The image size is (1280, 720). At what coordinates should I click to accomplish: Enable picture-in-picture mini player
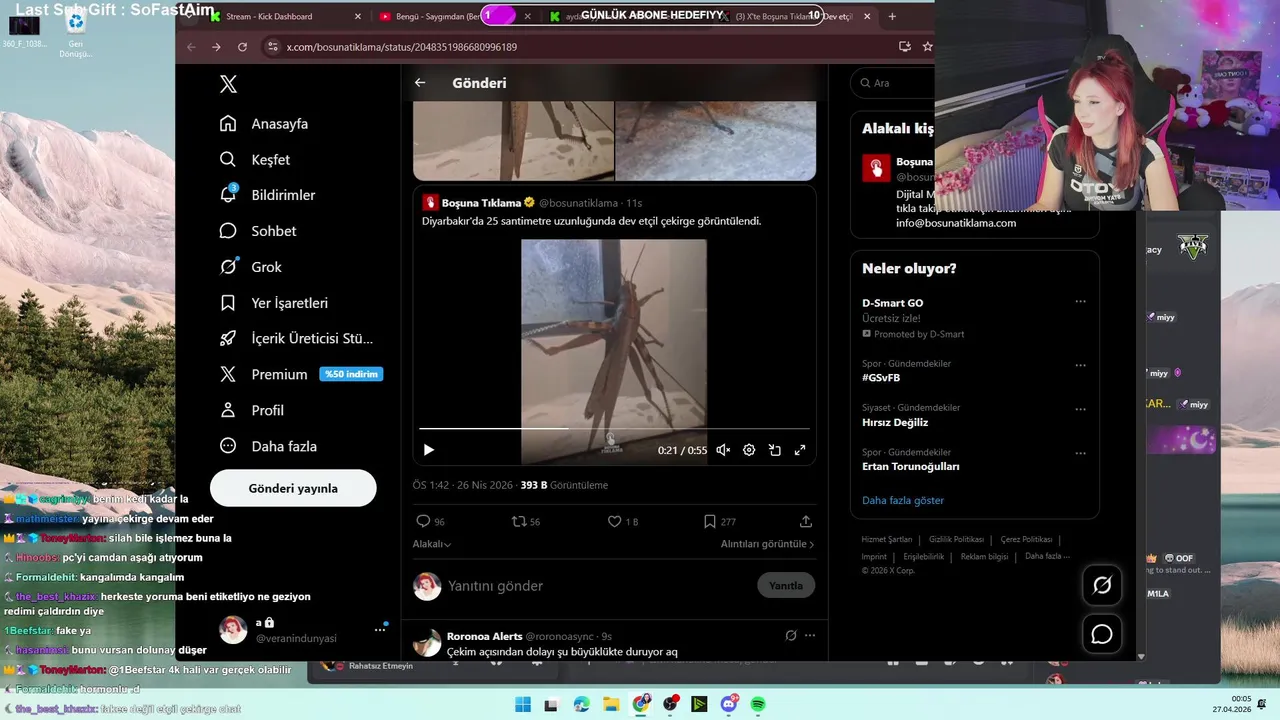pos(775,450)
